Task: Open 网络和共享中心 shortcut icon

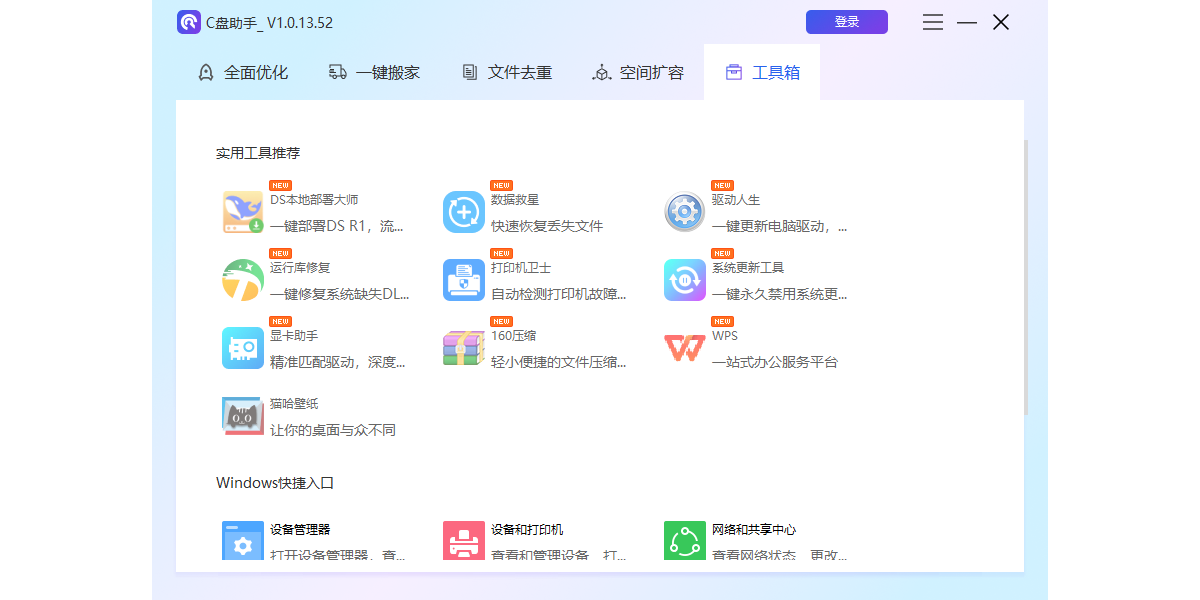Action: 684,541
